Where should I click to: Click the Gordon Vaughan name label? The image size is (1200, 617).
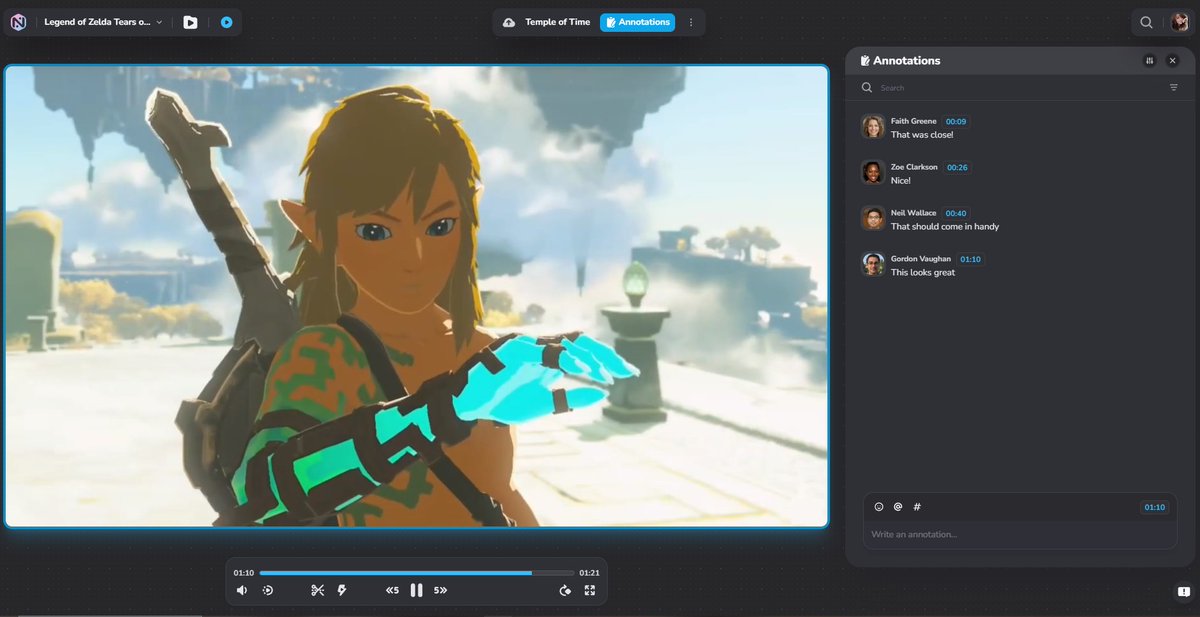point(921,259)
